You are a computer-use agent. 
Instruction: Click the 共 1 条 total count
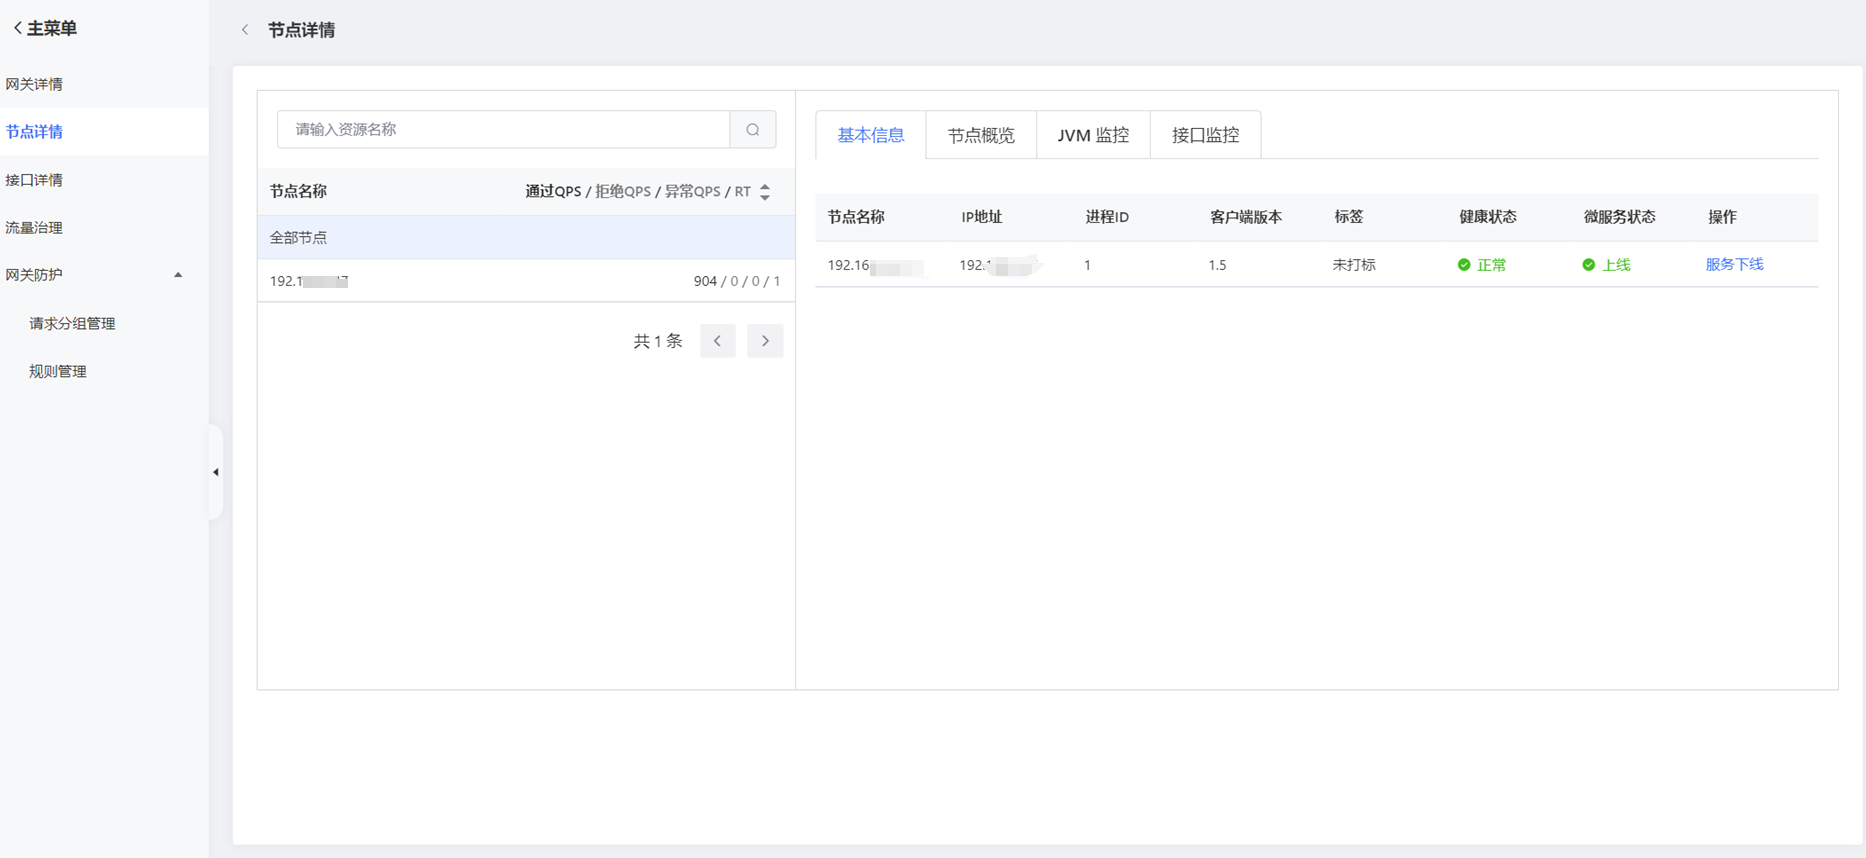click(657, 341)
